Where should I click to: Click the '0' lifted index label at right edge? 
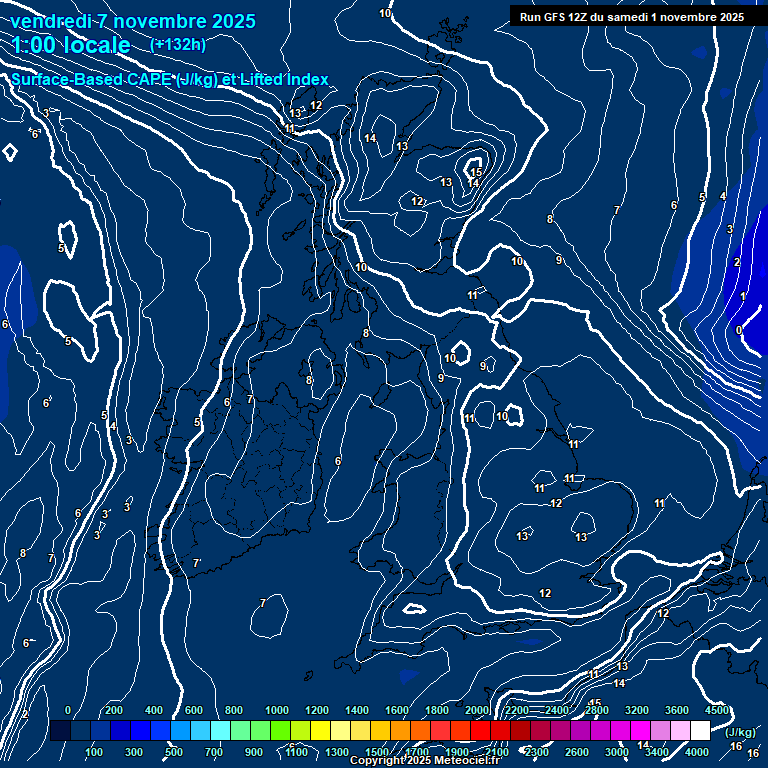(738, 330)
